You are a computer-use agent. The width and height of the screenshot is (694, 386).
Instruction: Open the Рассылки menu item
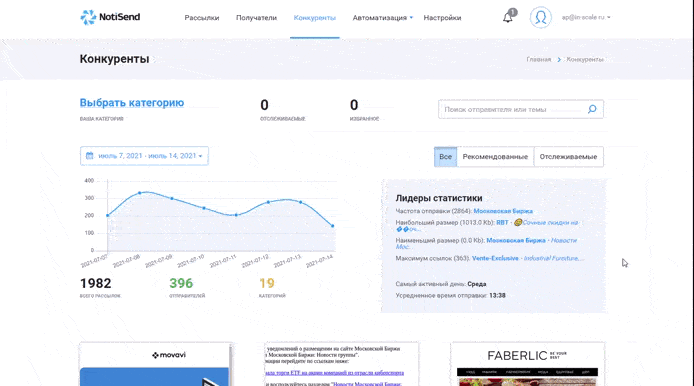coord(202,18)
